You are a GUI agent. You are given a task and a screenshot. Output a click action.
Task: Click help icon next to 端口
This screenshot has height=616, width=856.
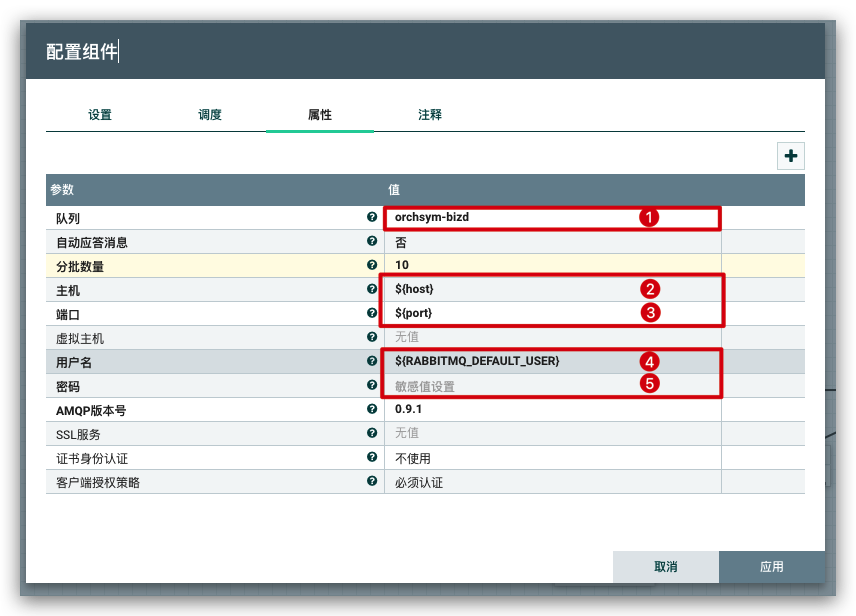[x=372, y=313]
